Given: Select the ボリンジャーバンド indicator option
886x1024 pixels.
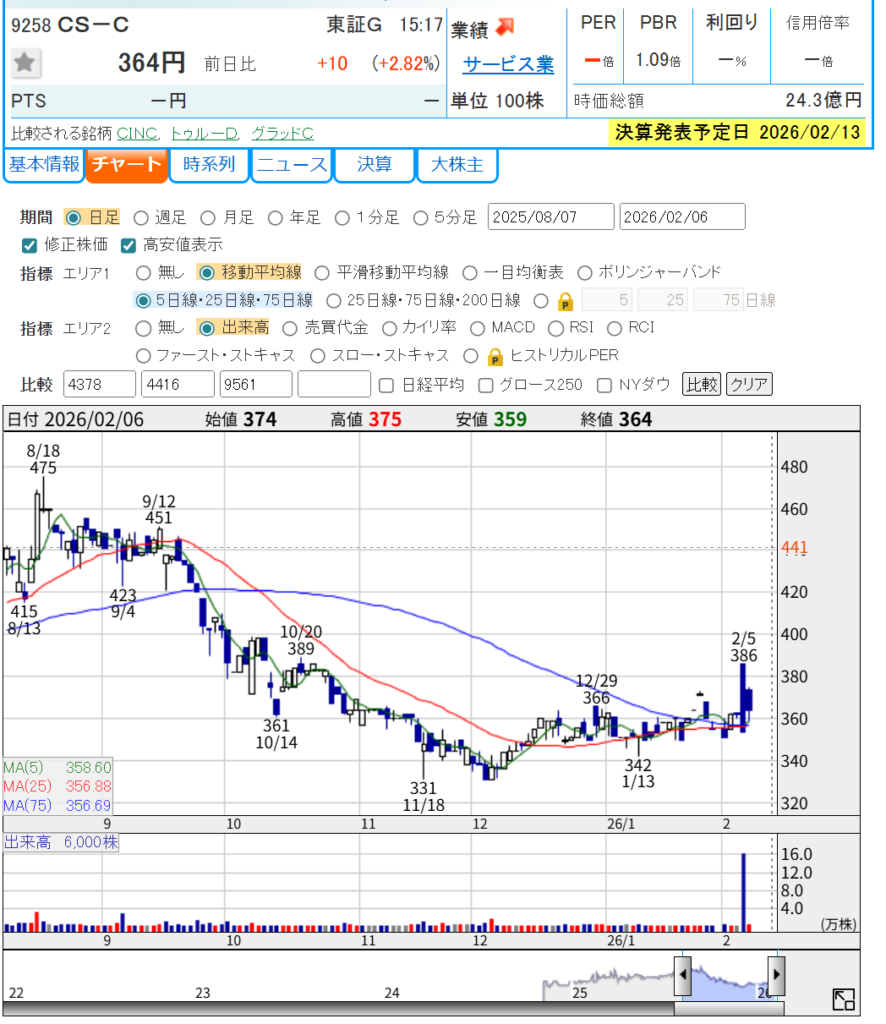Looking at the screenshot, I should (x=585, y=273).
